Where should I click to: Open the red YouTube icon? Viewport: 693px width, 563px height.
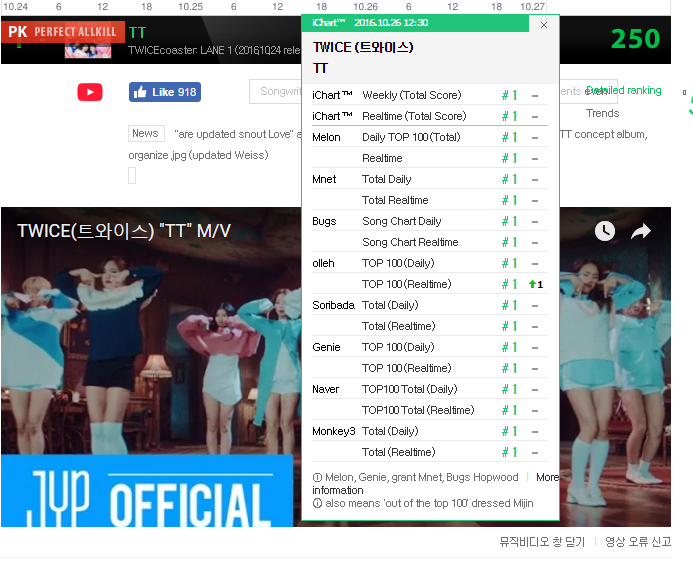(90, 92)
